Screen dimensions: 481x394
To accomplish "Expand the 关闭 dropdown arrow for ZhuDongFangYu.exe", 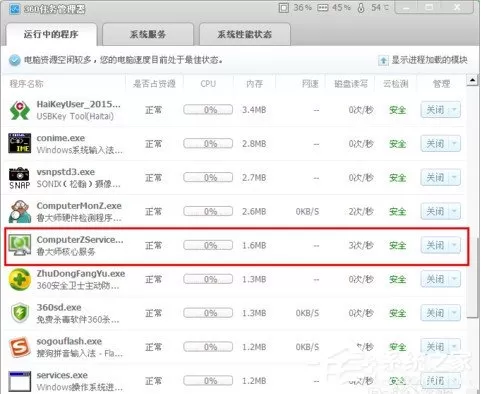I will click(x=455, y=279).
